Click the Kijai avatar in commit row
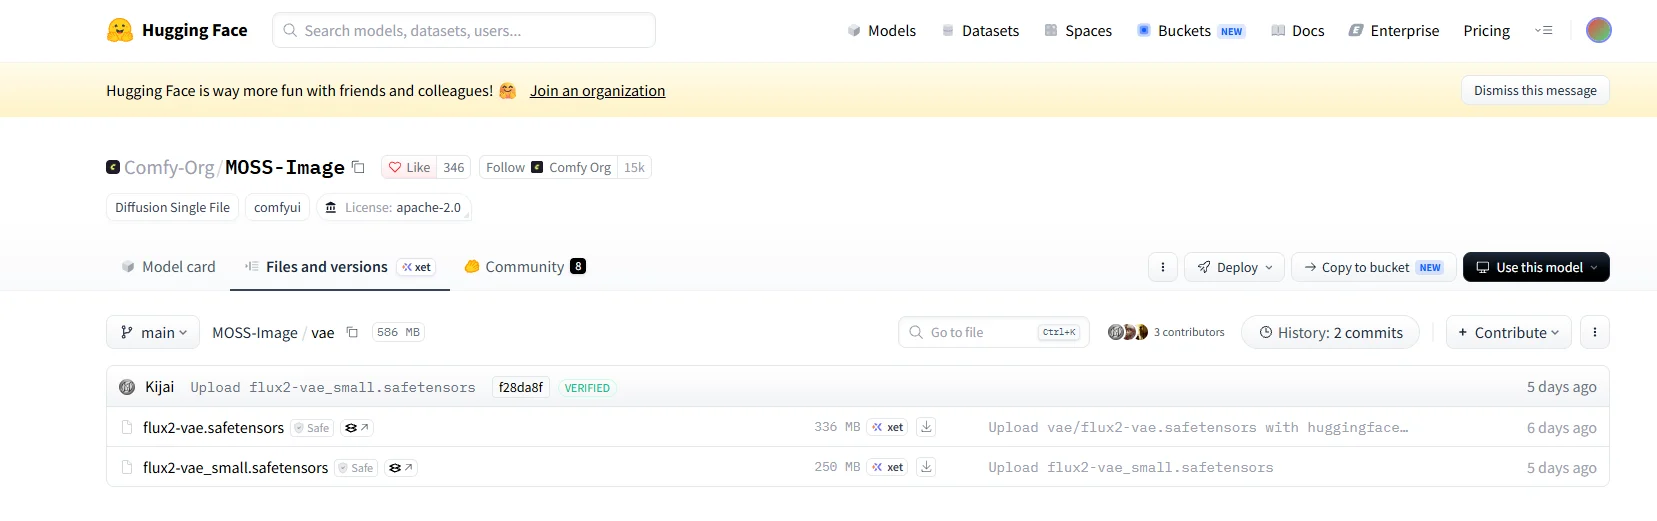The height and width of the screenshot is (521, 1657). 127,387
